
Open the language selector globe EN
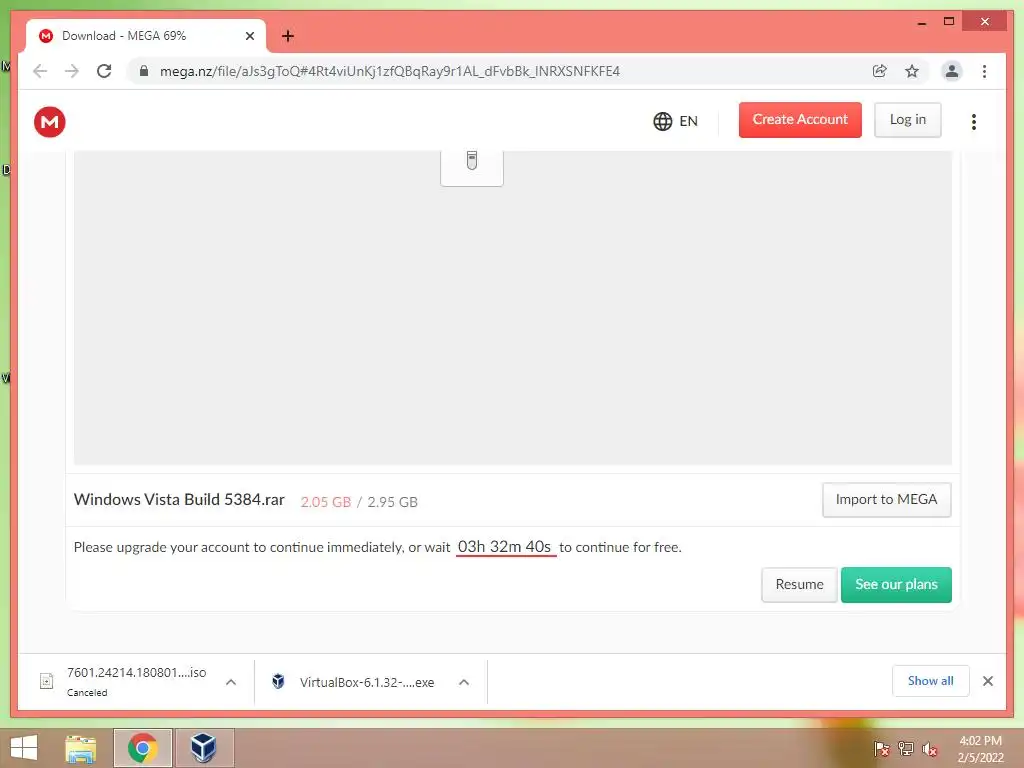tap(675, 121)
